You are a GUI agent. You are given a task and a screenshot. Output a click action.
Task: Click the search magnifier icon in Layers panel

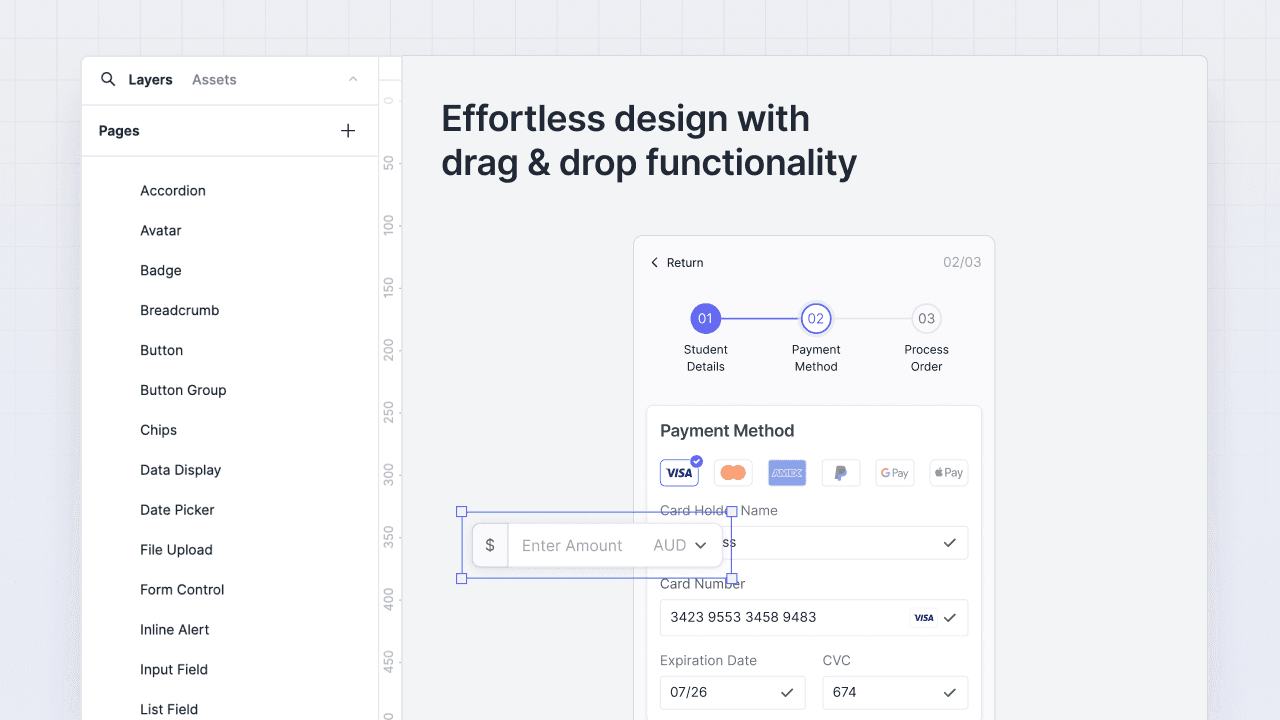tap(108, 79)
